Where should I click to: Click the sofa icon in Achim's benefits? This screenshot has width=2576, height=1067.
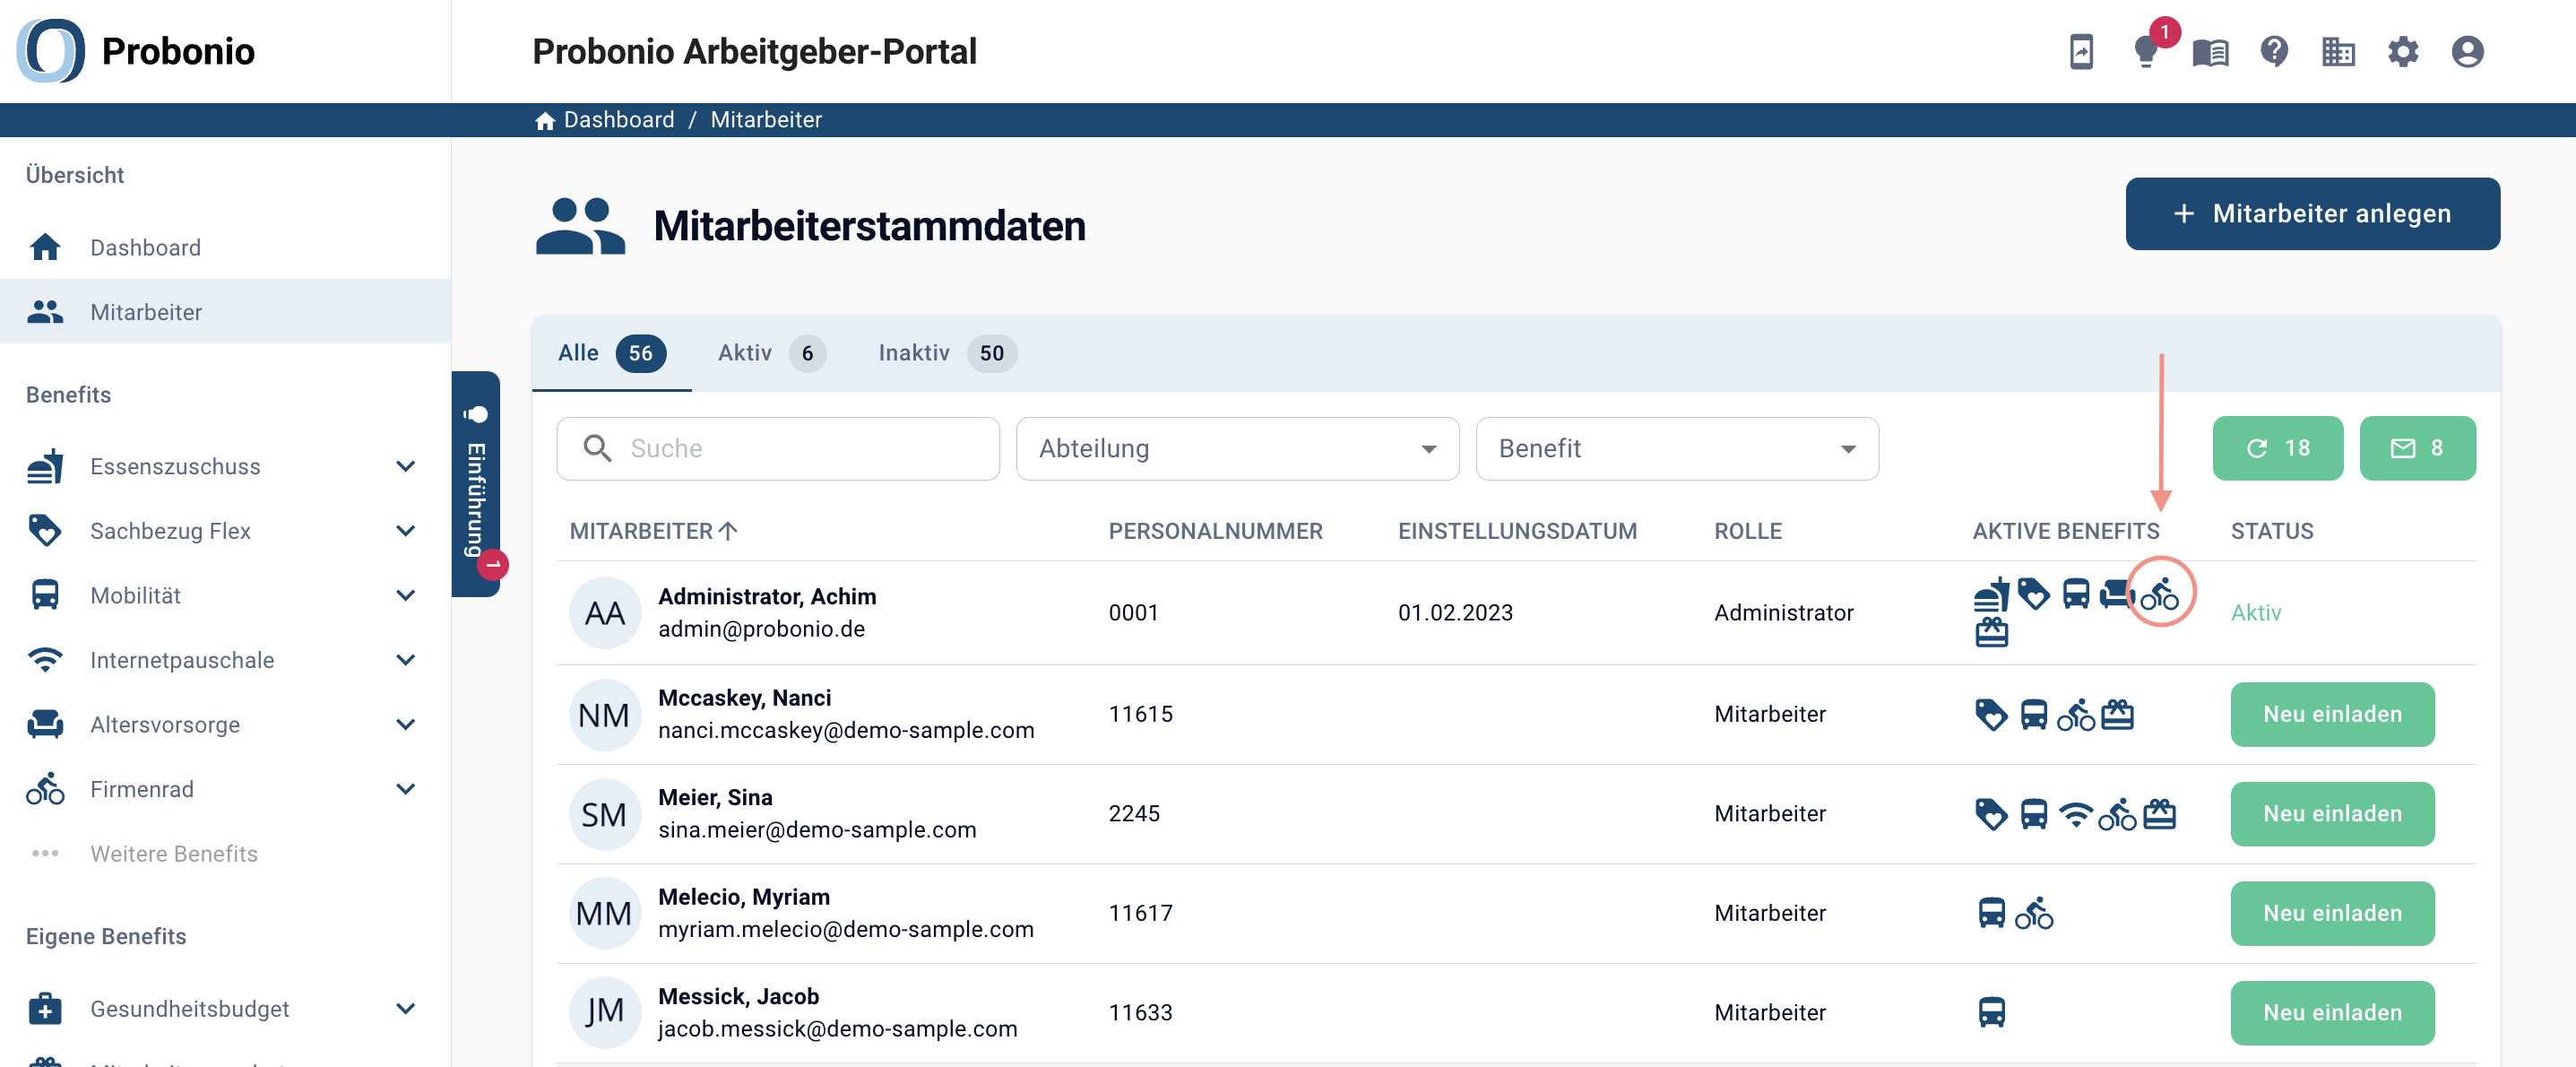pos(2117,594)
